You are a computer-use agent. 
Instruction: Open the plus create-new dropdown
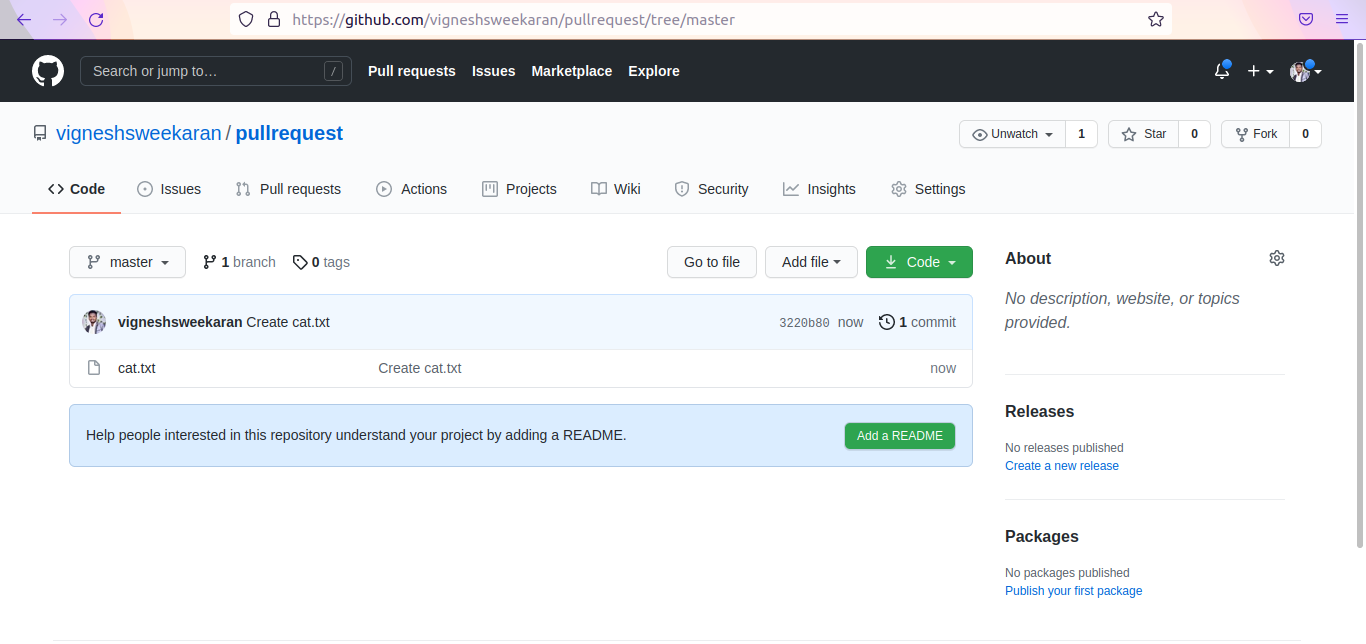click(x=1259, y=71)
